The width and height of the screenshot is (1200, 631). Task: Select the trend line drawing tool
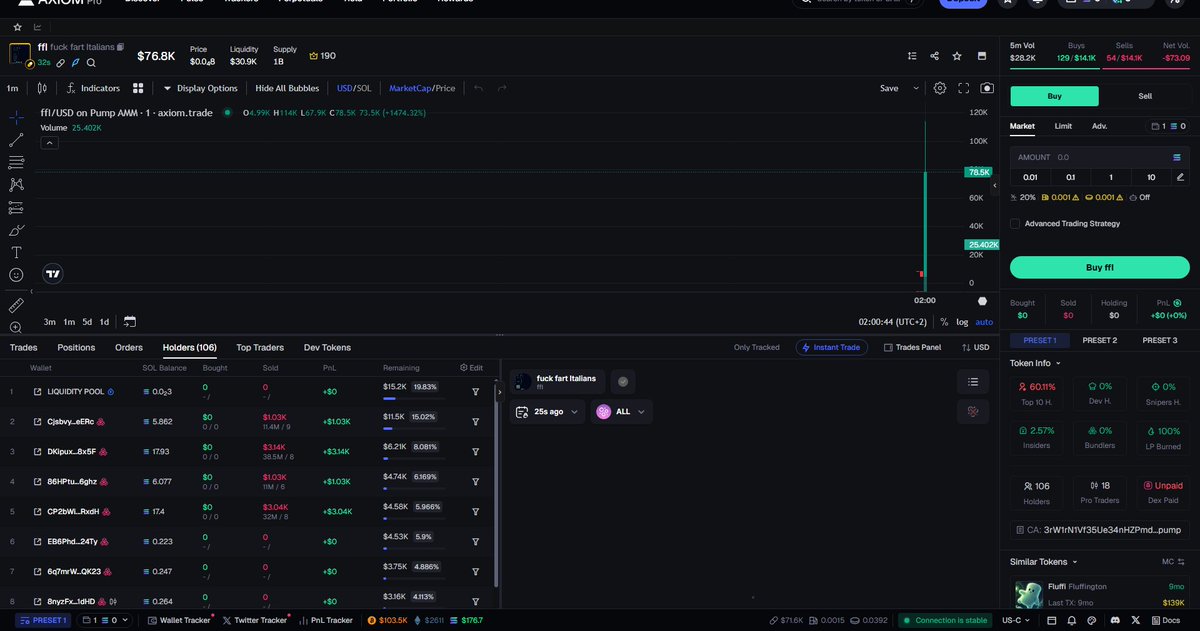click(16, 140)
